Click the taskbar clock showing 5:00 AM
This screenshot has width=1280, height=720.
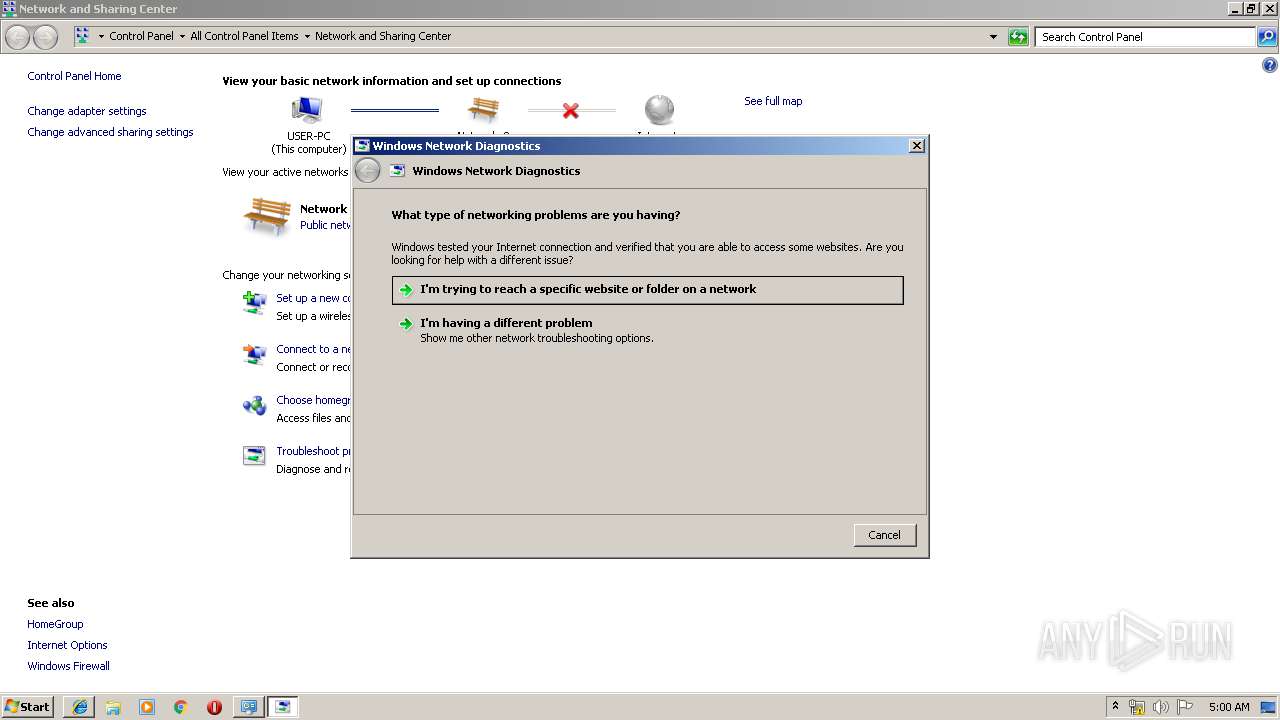click(1229, 707)
